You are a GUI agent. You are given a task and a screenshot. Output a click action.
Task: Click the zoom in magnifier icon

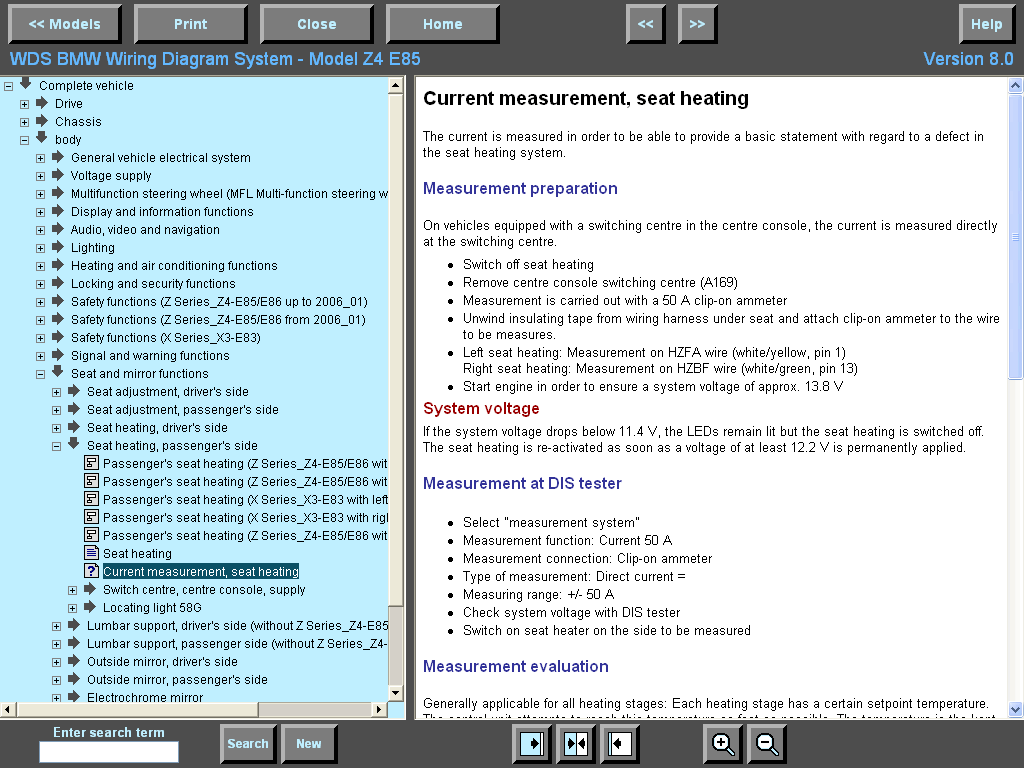(x=722, y=743)
